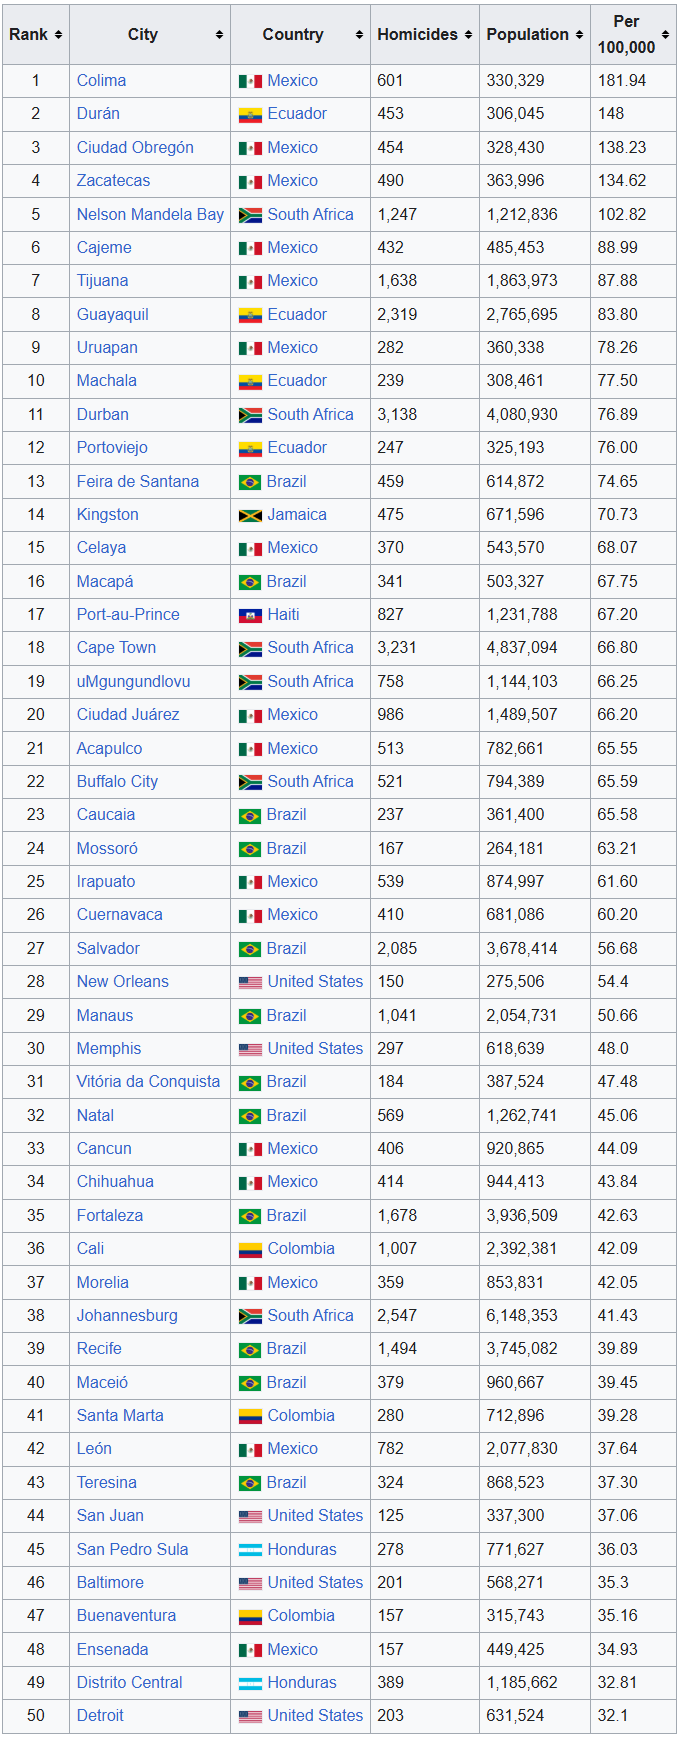Open the Buffalo City link
The width and height of the screenshot is (680, 1739).
click(117, 782)
